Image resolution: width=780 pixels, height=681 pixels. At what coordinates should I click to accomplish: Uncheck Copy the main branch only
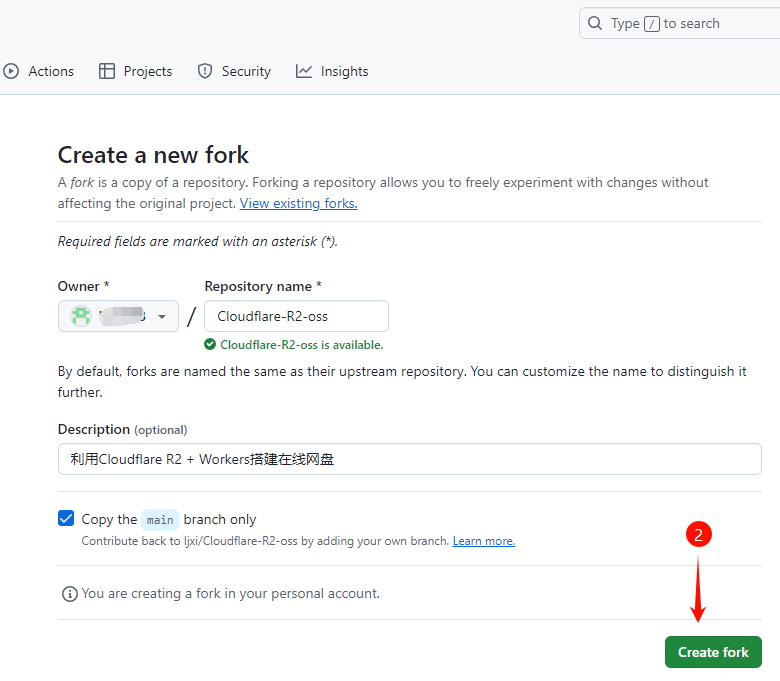66,518
